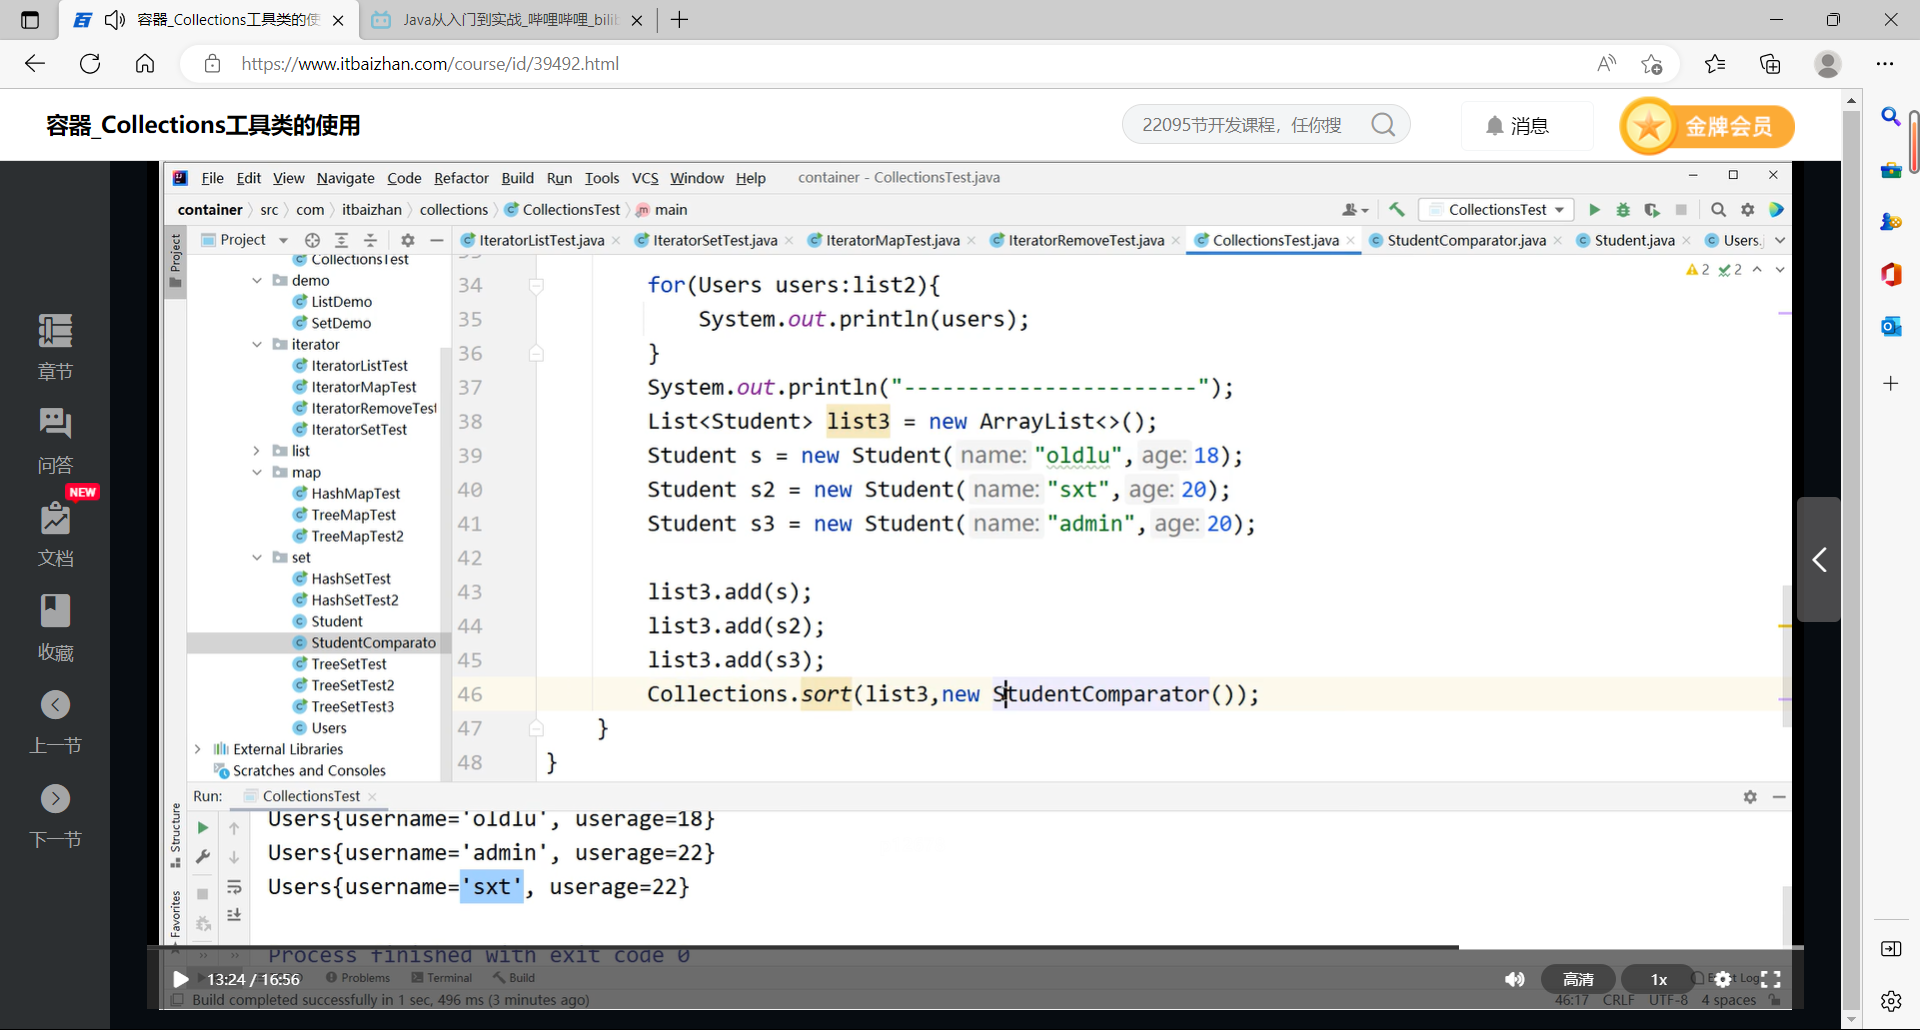The image size is (1920, 1030).
Task: Open the Edge sidebar search icon
Action: click(x=1890, y=117)
